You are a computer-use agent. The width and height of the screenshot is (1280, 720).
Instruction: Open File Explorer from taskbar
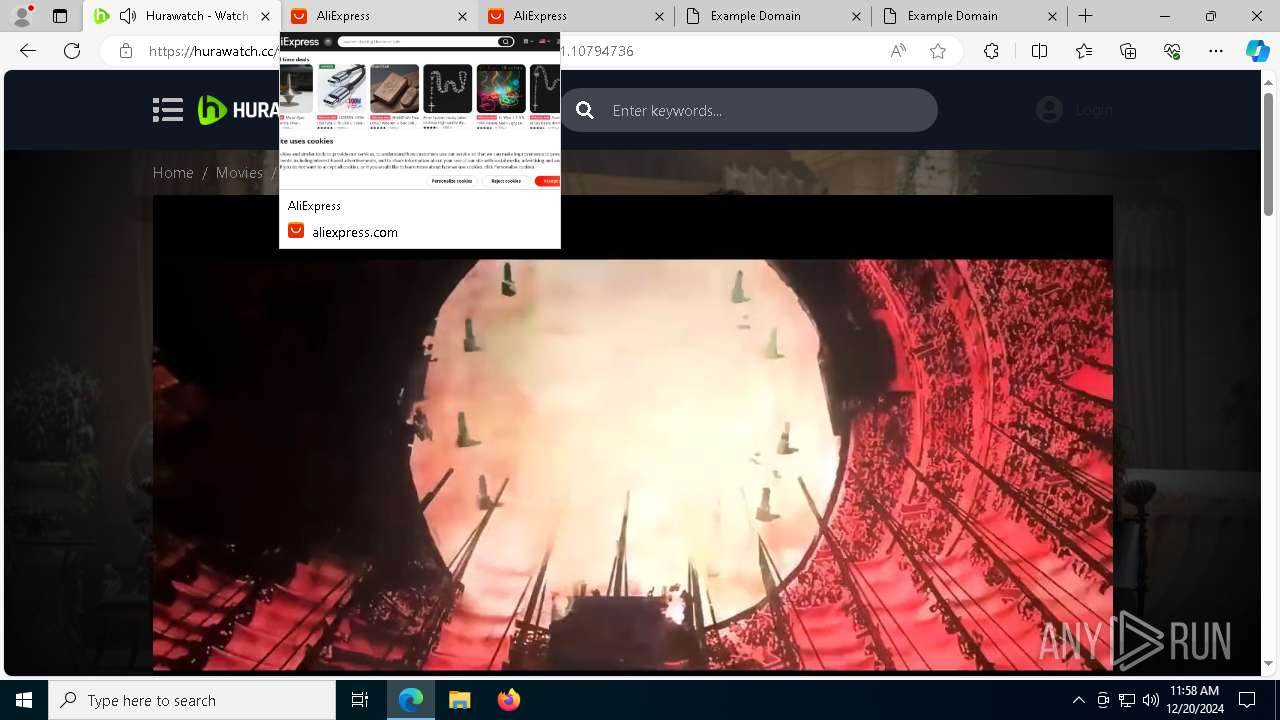459,700
